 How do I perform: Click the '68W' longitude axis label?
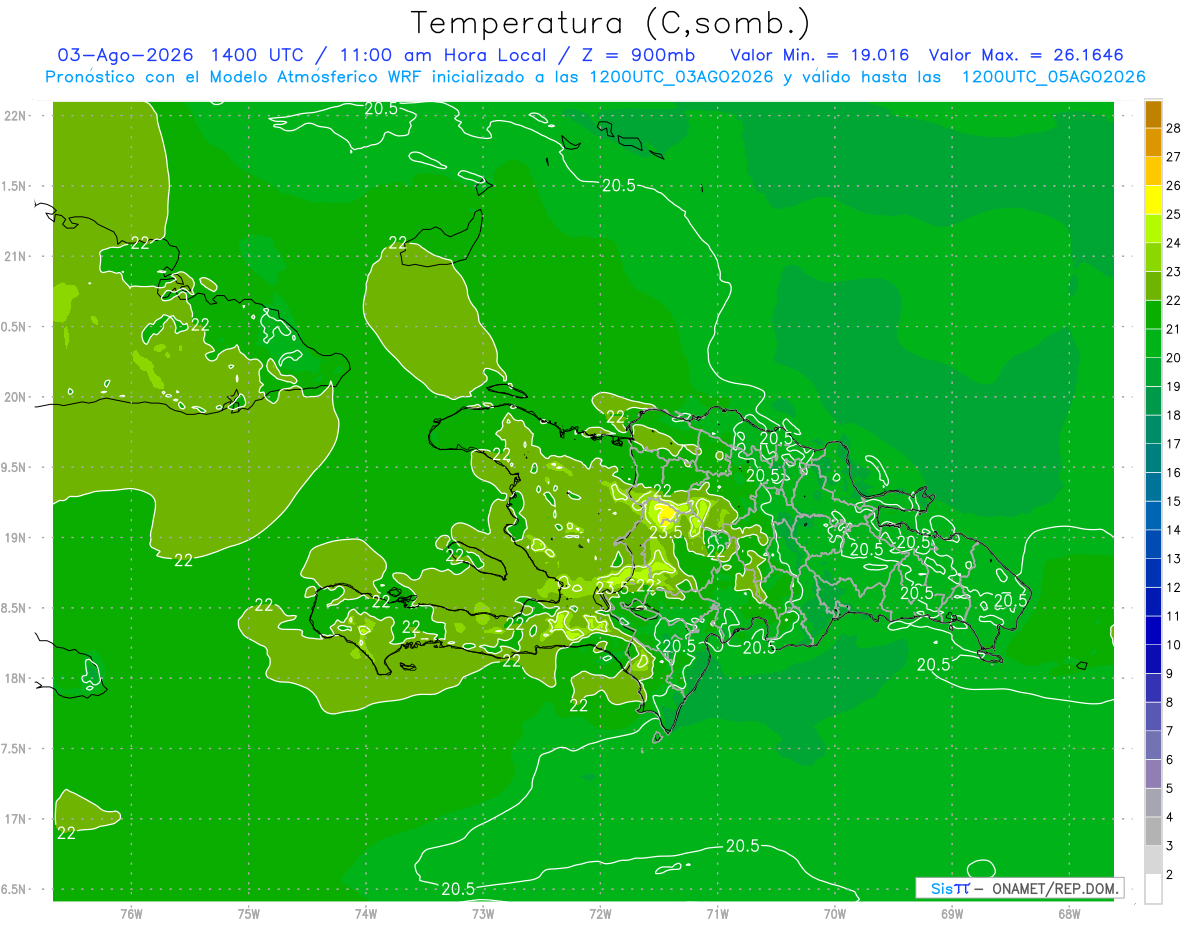point(1069,914)
